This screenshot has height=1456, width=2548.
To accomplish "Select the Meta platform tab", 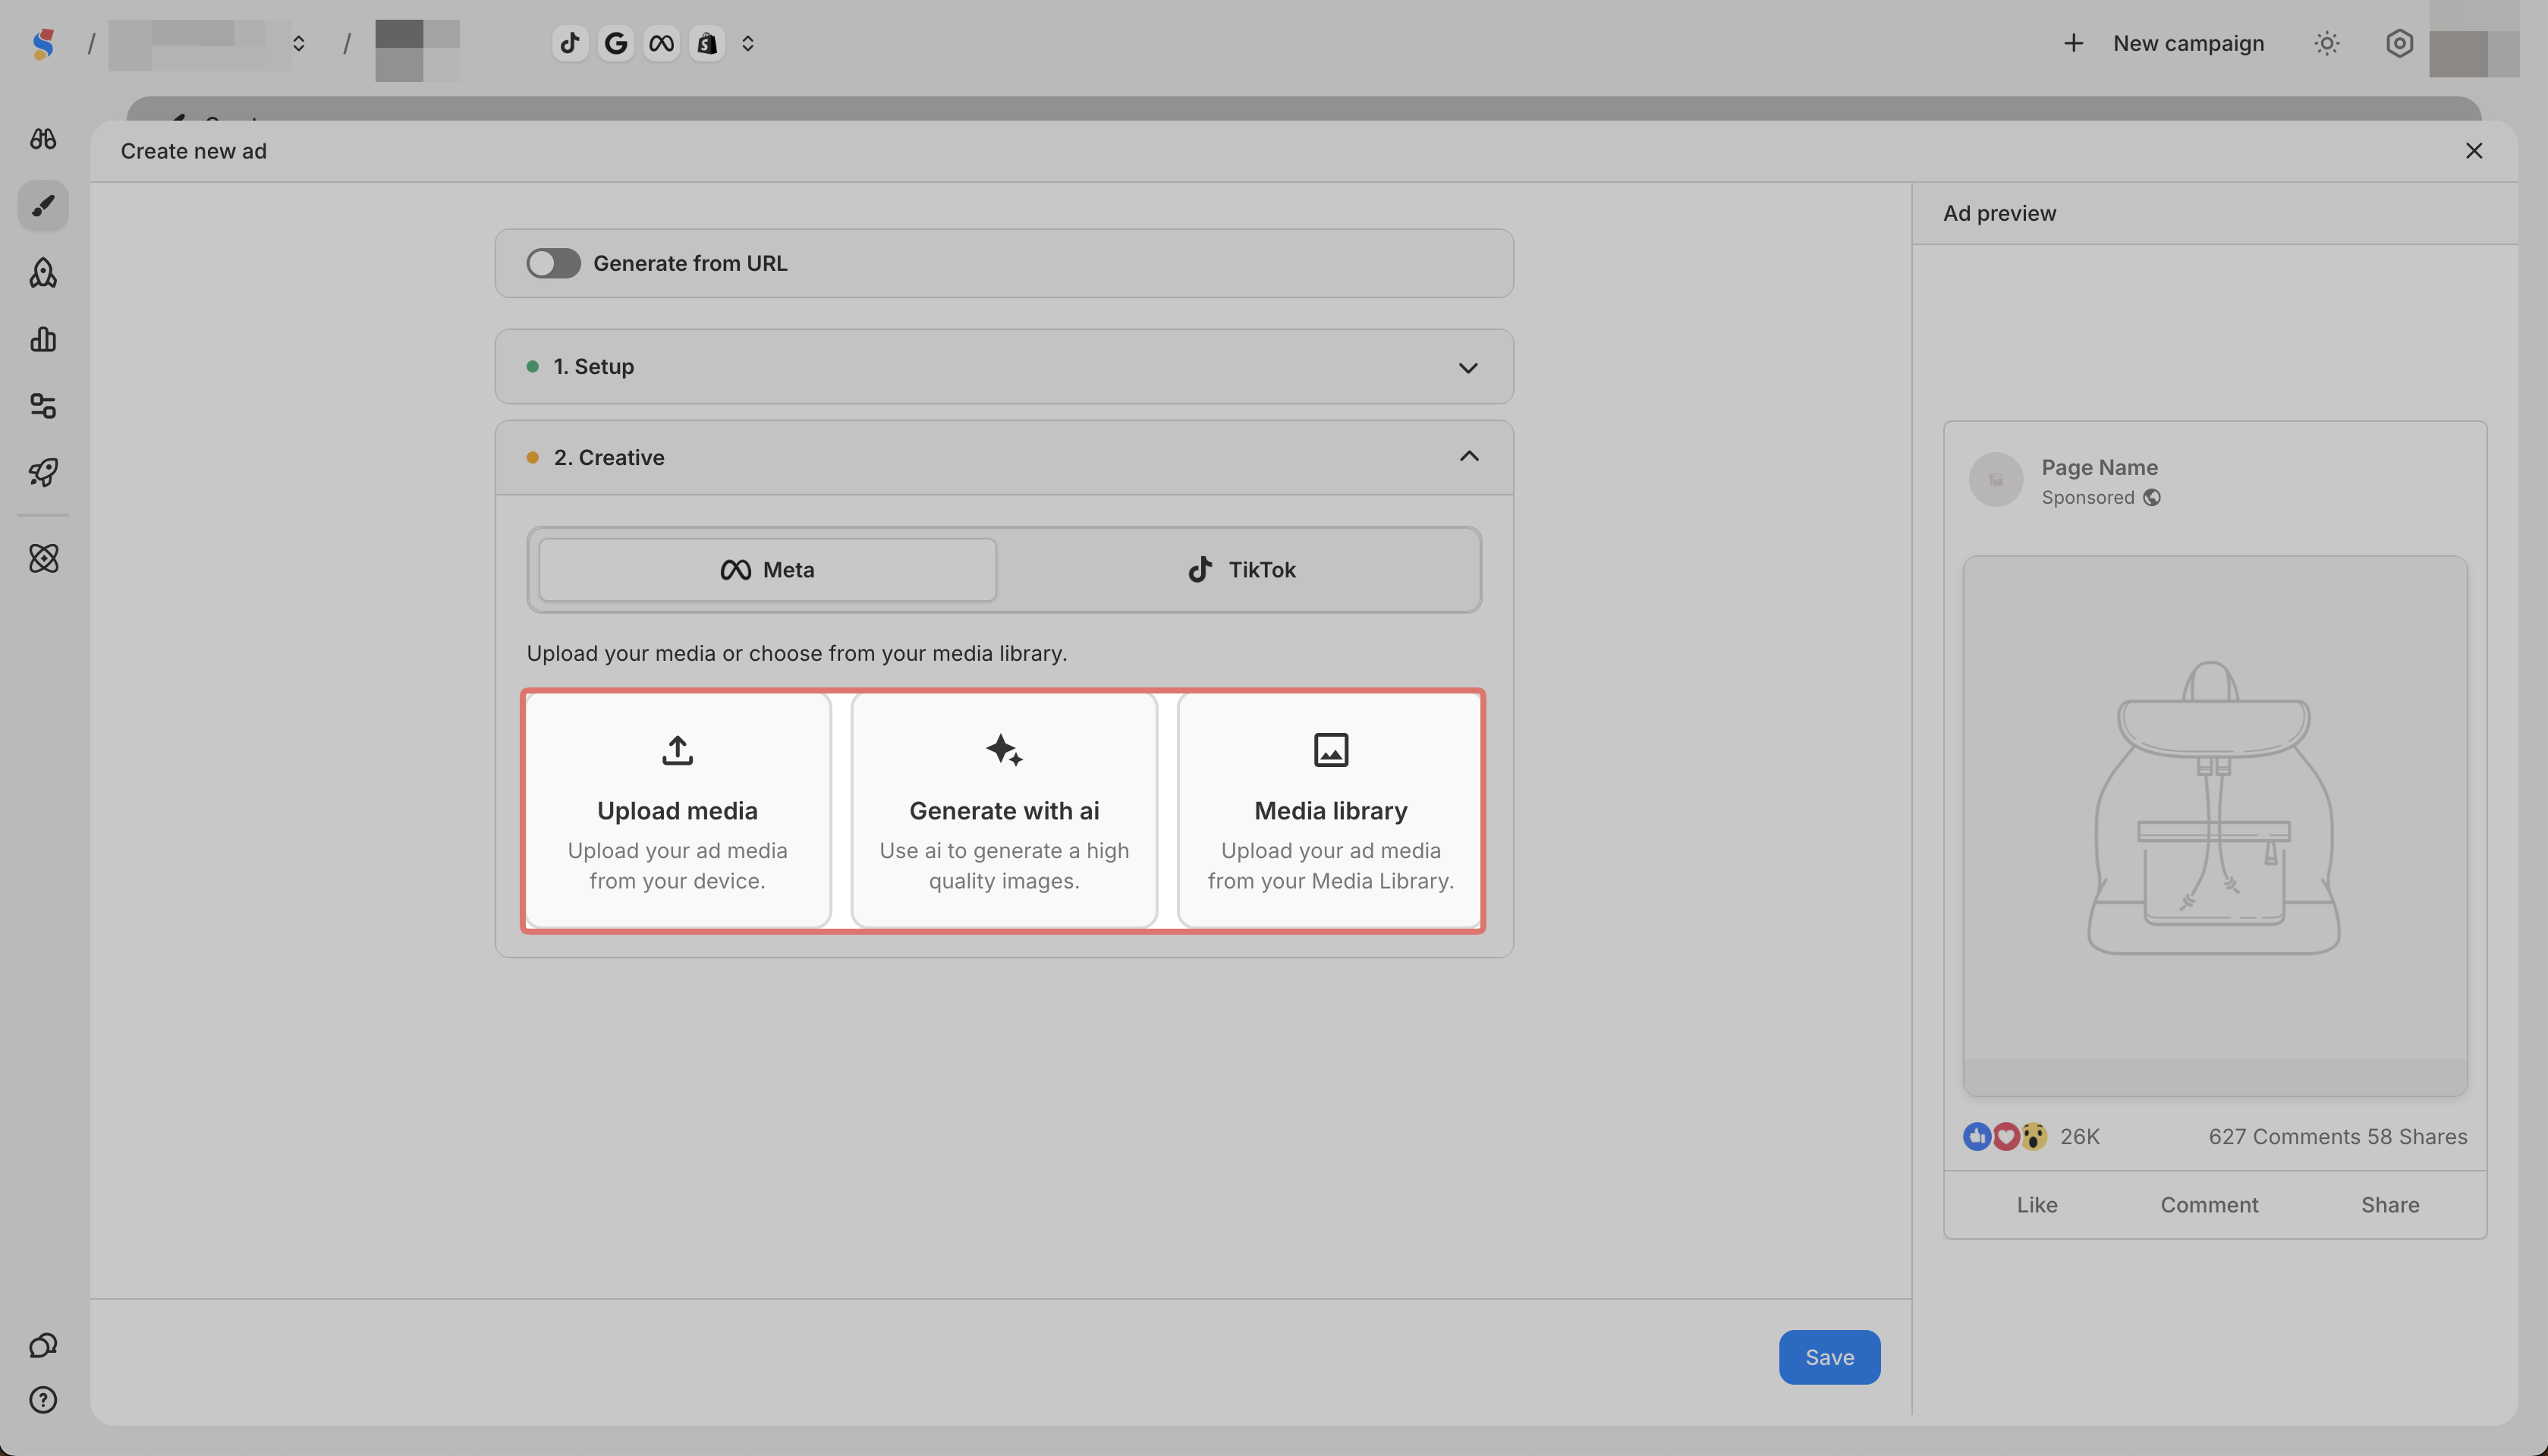I will click(x=767, y=570).
